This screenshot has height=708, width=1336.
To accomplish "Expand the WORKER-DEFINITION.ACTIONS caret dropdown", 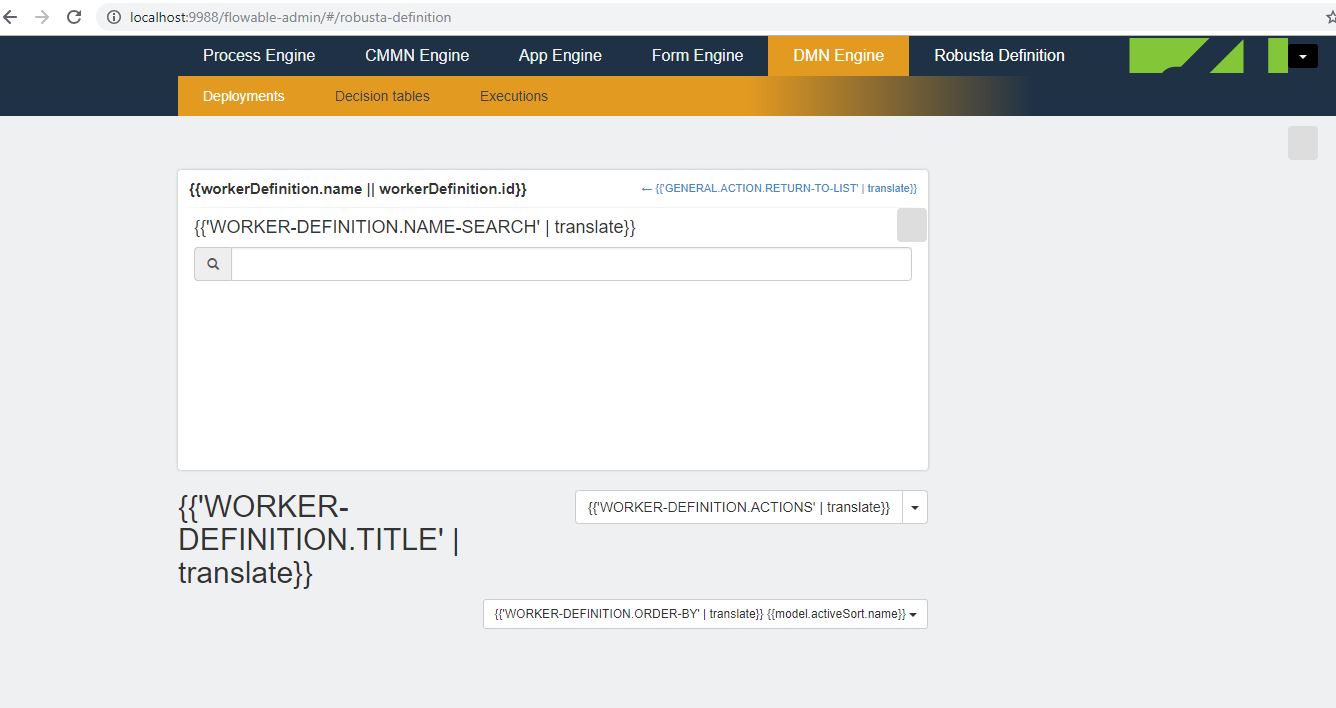I will coord(915,508).
